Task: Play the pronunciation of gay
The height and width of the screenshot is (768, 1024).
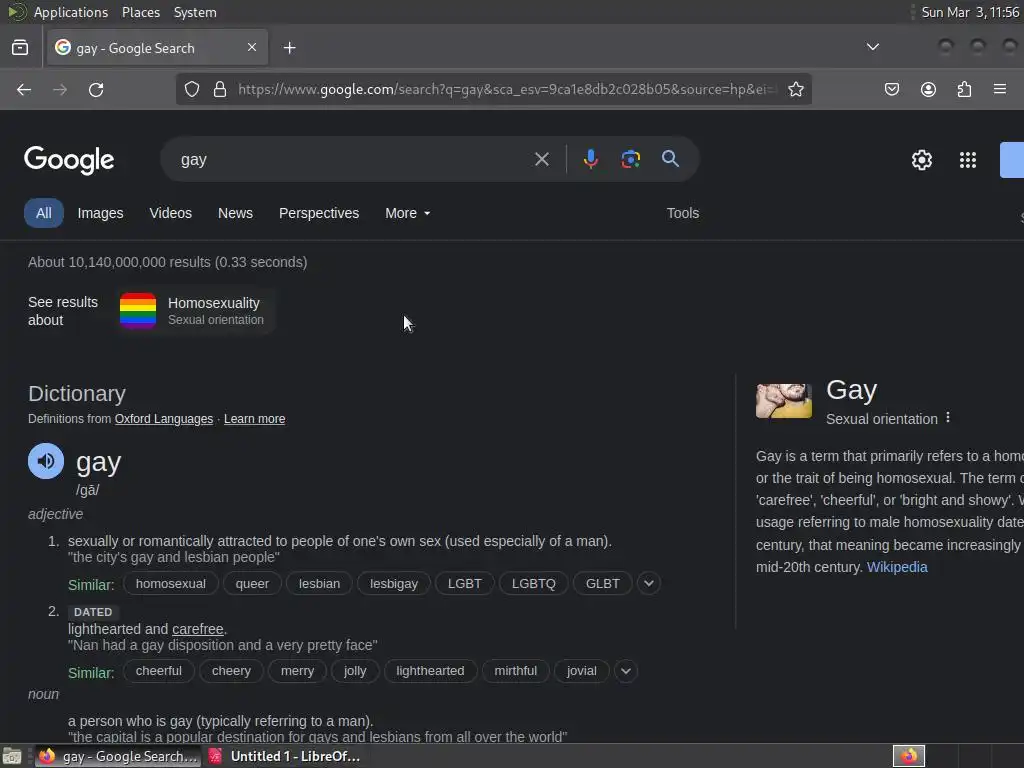Action: (46, 461)
